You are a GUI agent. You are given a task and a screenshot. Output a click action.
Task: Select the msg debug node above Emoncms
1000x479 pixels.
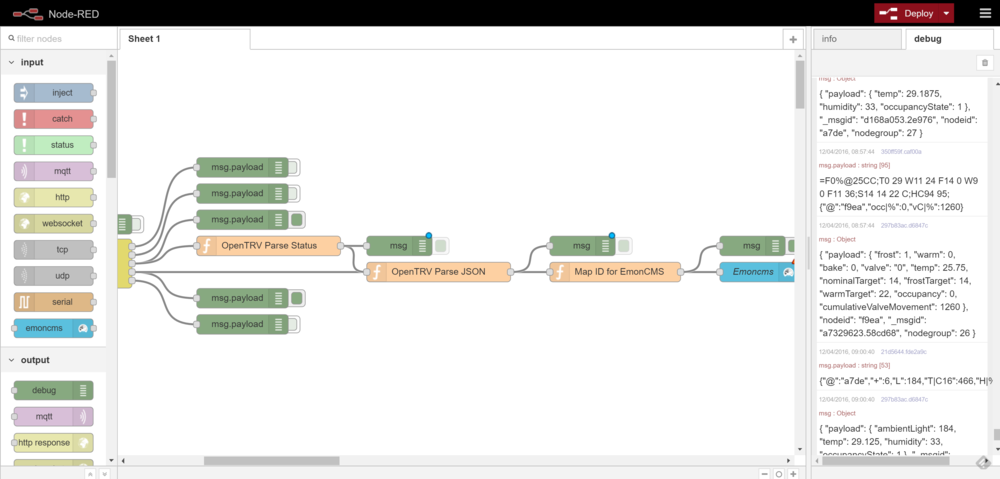coord(753,246)
